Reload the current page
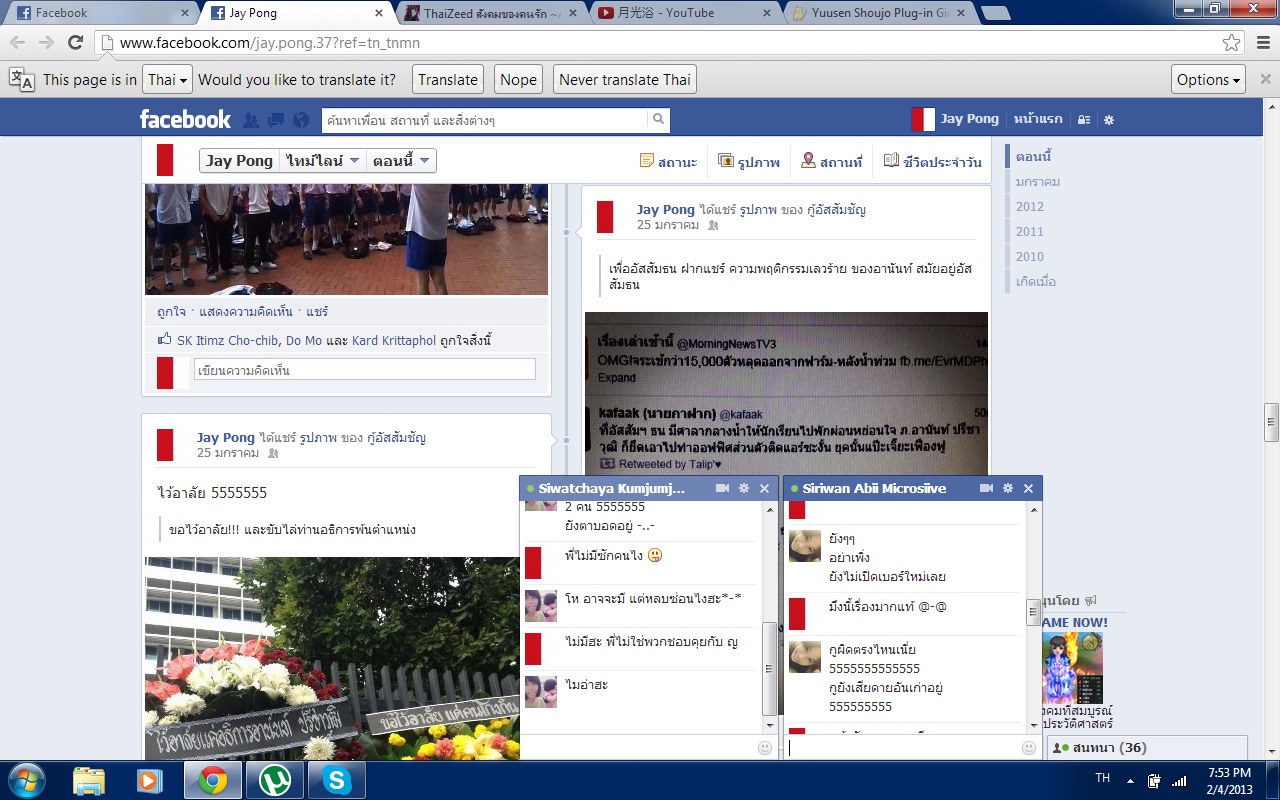1280x800 pixels. [75, 43]
